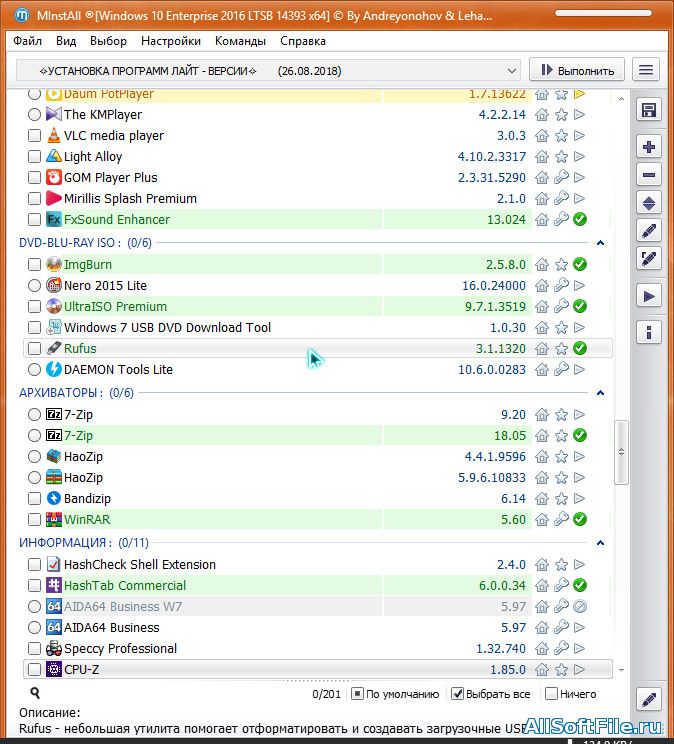Click the star icon in ImgBurn row
This screenshot has height=744, width=674.
561,265
